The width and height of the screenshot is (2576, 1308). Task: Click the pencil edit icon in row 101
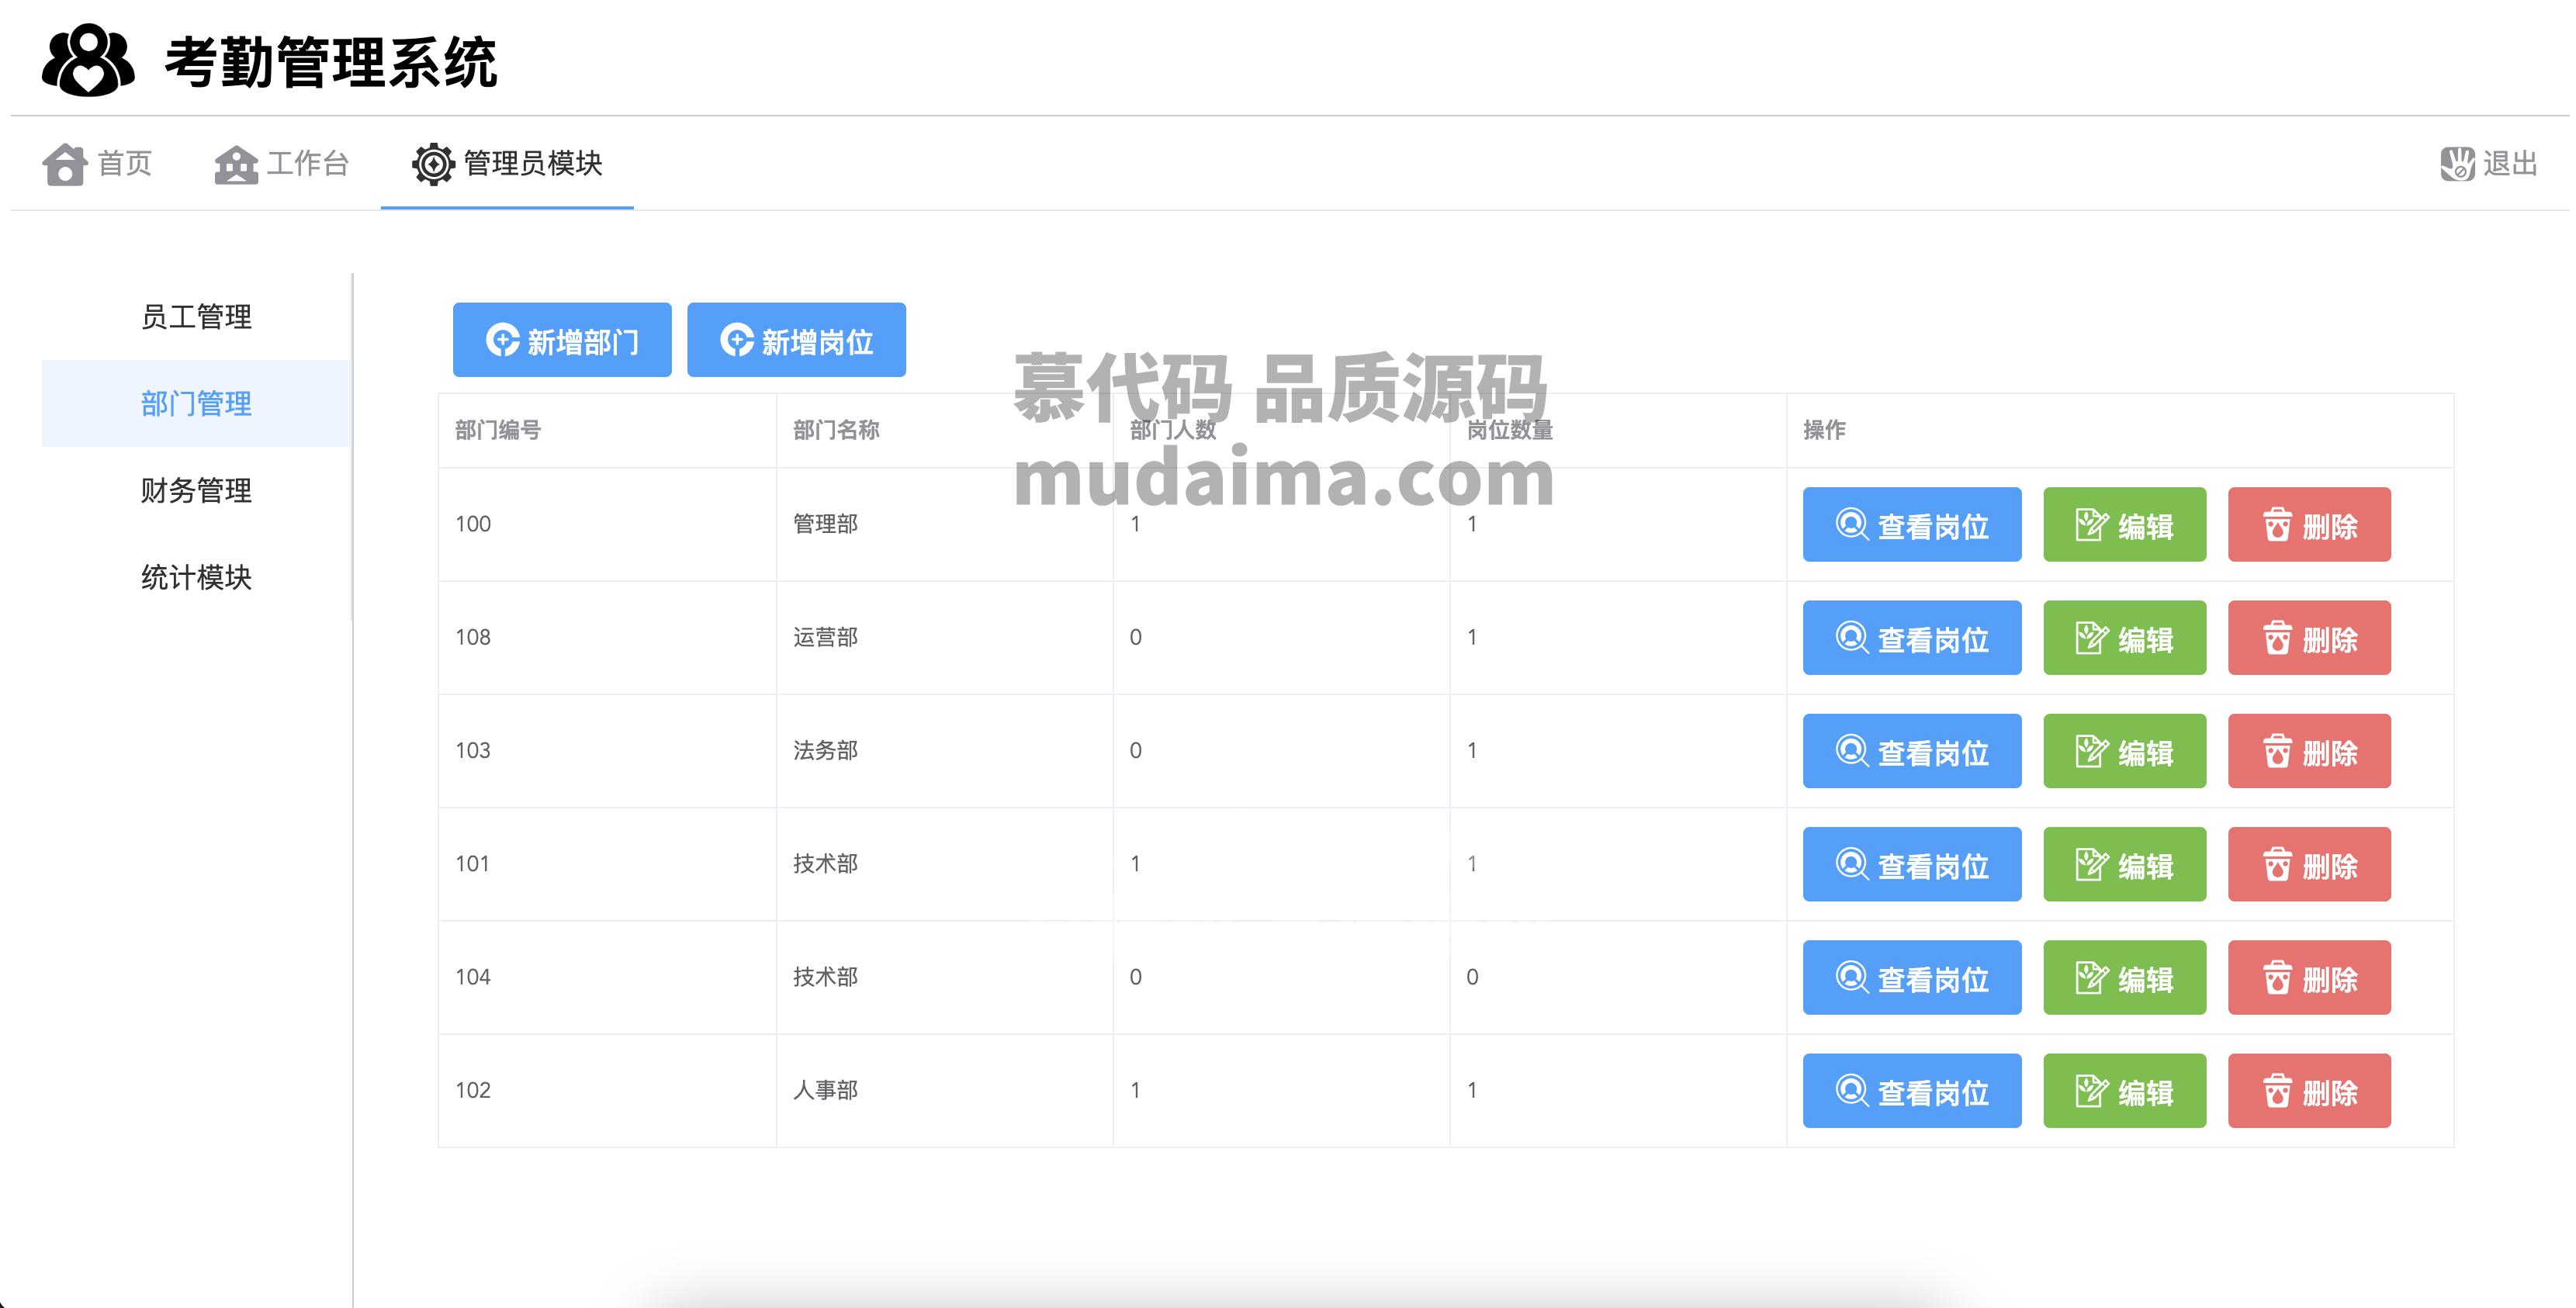pyautogui.click(x=2092, y=863)
